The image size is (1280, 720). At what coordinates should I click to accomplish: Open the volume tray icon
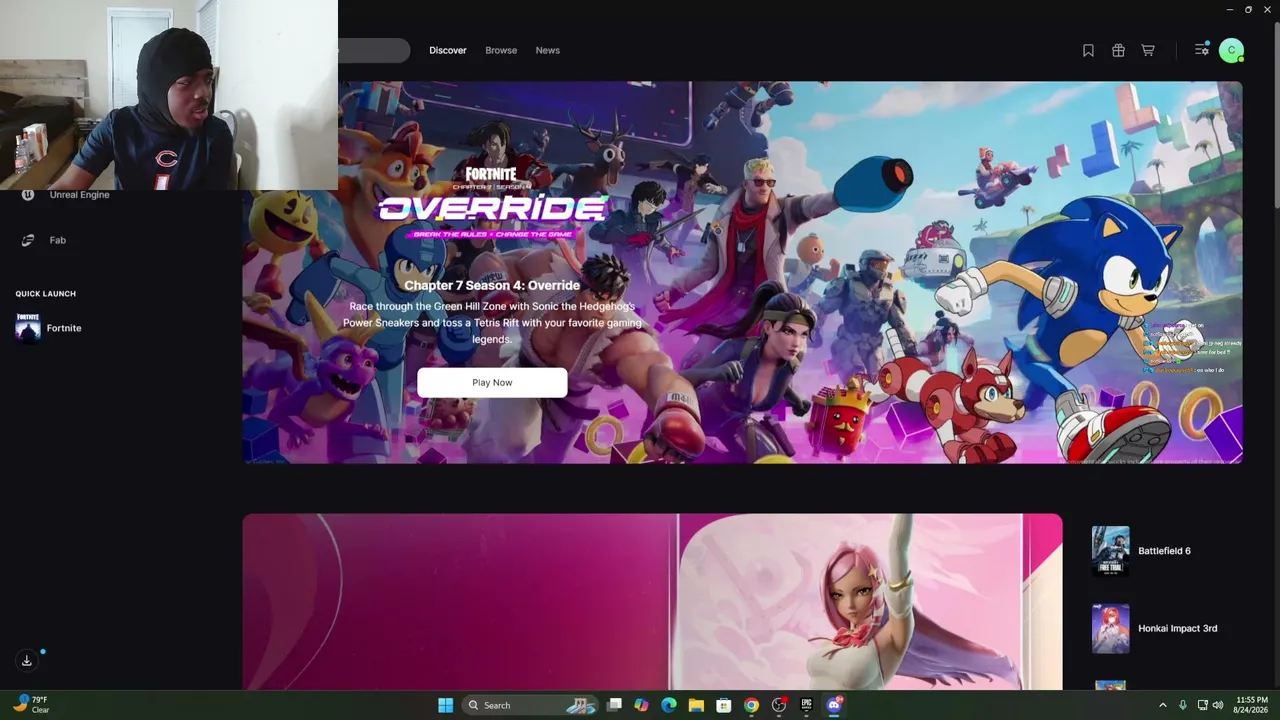[x=1218, y=705]
